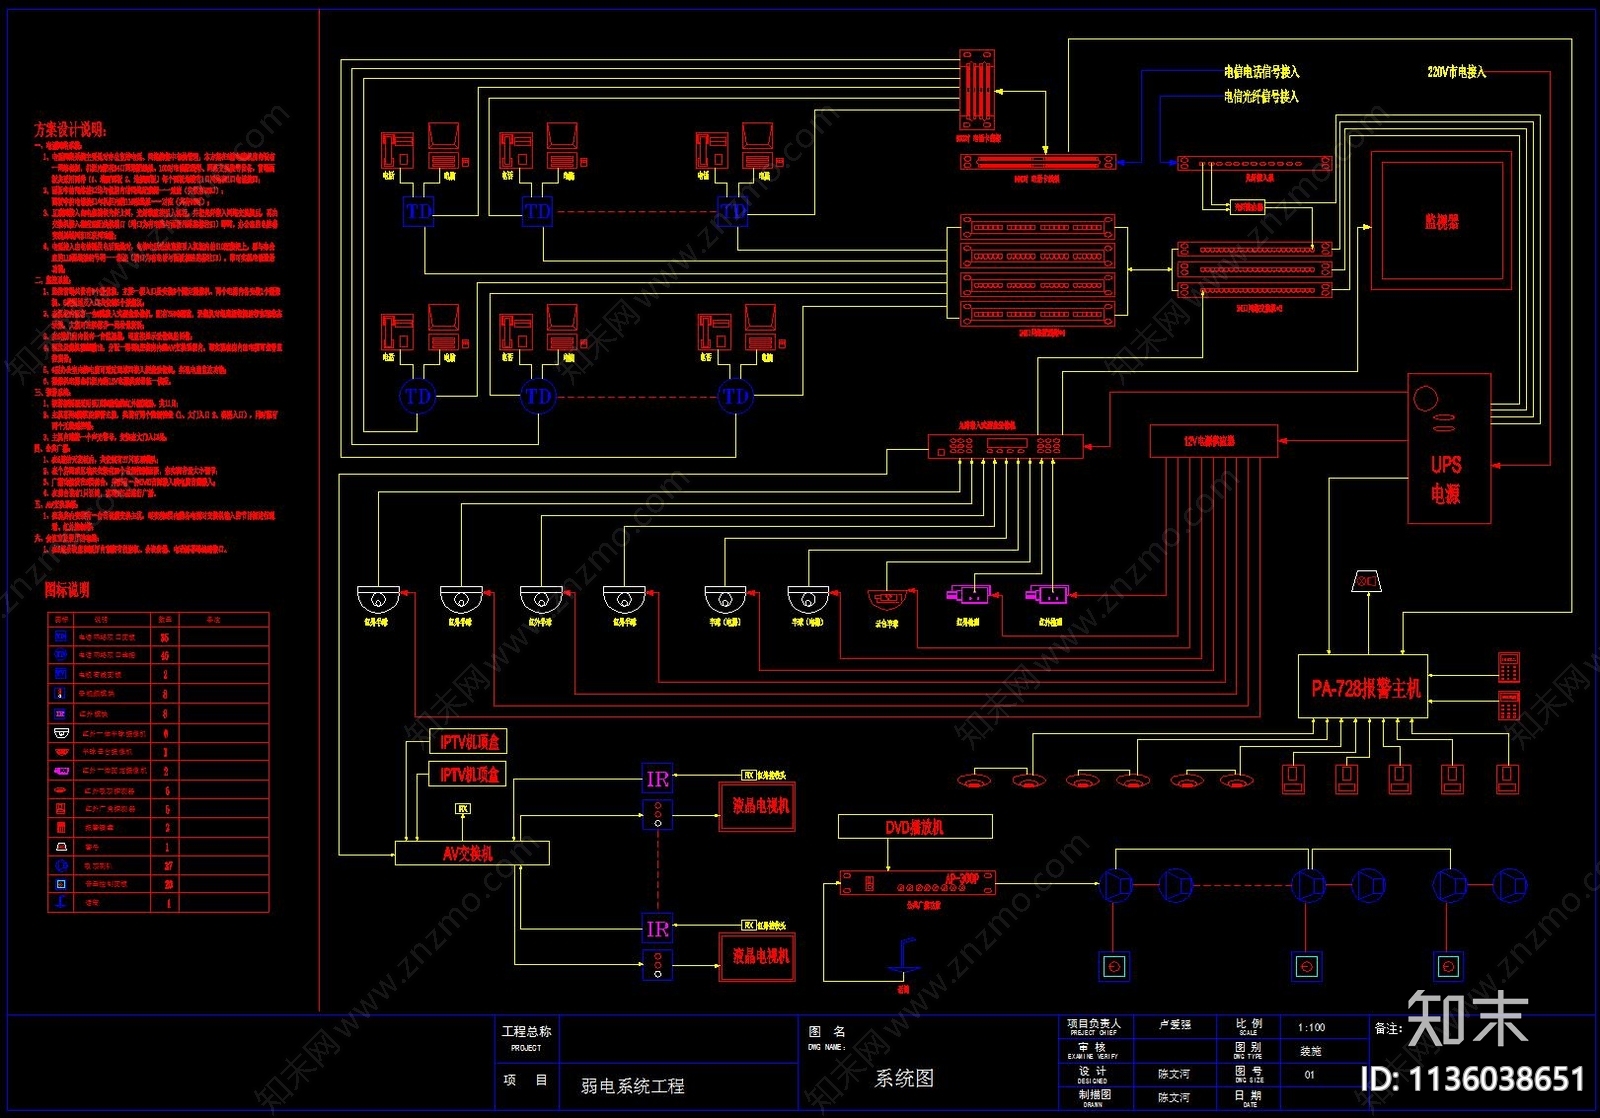Click the fiber access panel with the blue arrow

coord(1255,163)
